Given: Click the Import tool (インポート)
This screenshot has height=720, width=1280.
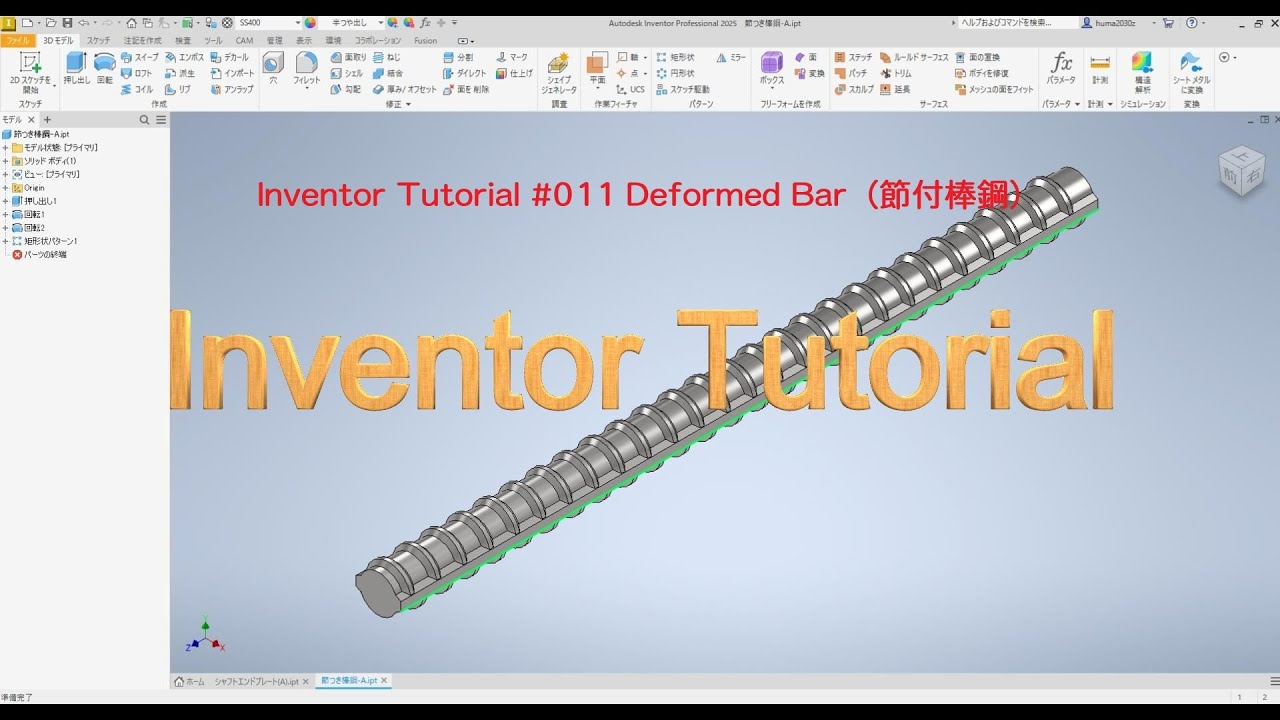Looking at the screenshot, I should click(233, 73).
